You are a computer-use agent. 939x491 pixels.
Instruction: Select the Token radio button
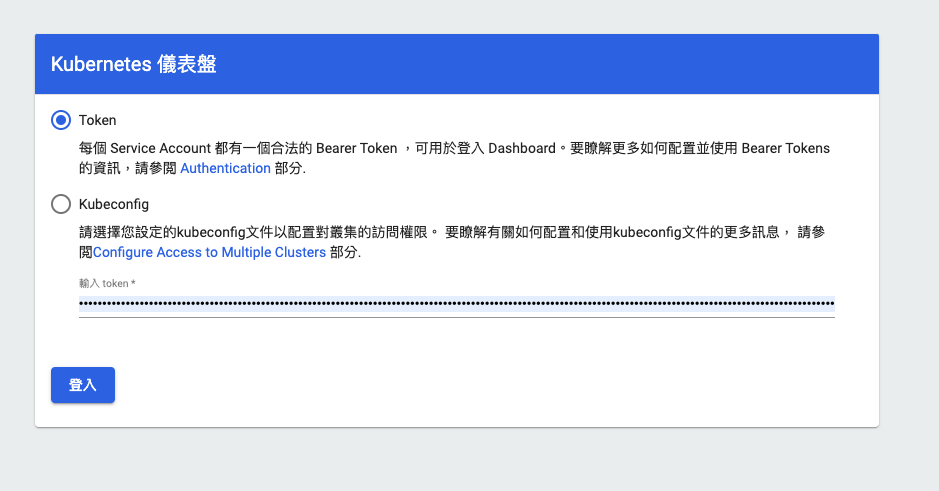coord(60,120)
